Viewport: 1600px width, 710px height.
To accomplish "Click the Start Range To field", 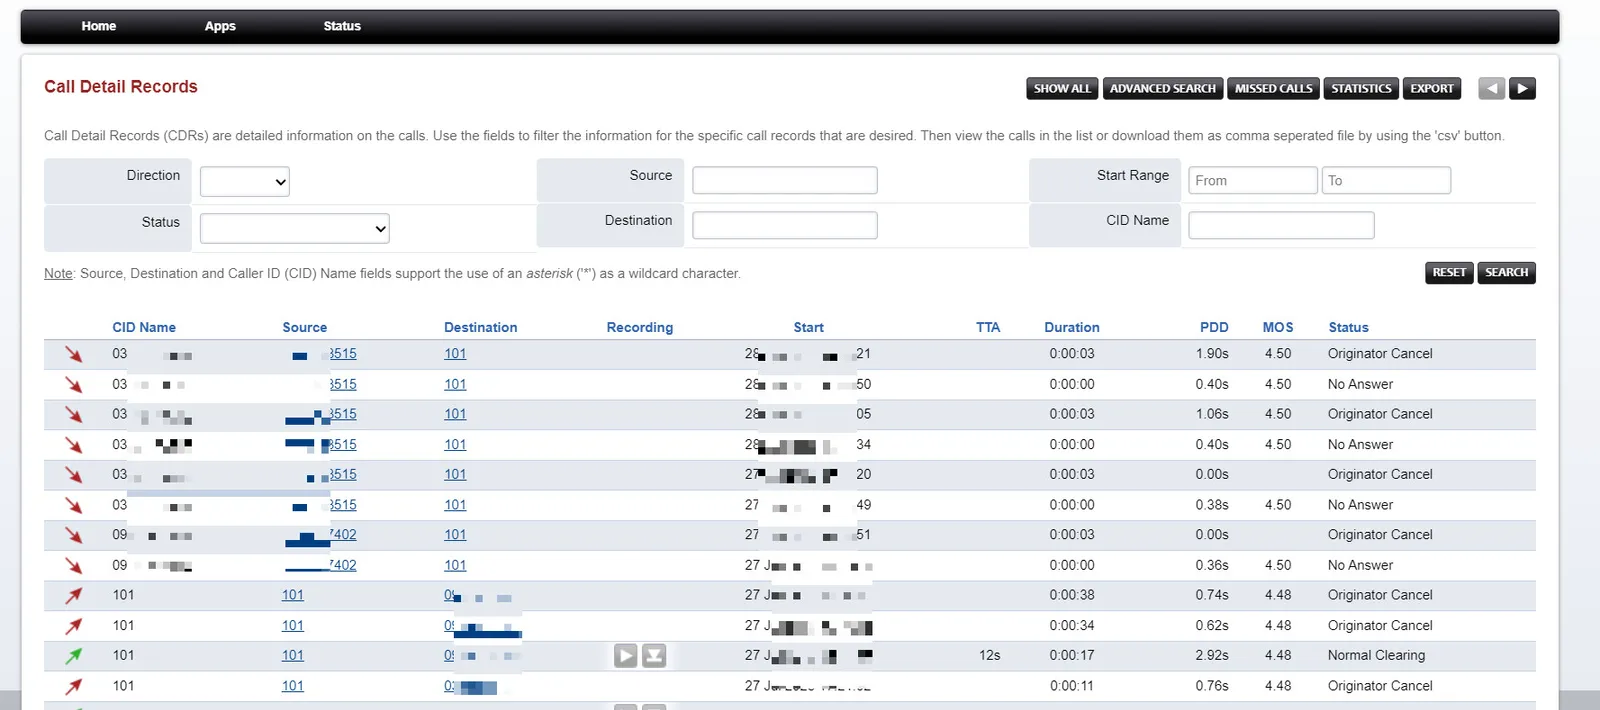I will coord(1386,180).
